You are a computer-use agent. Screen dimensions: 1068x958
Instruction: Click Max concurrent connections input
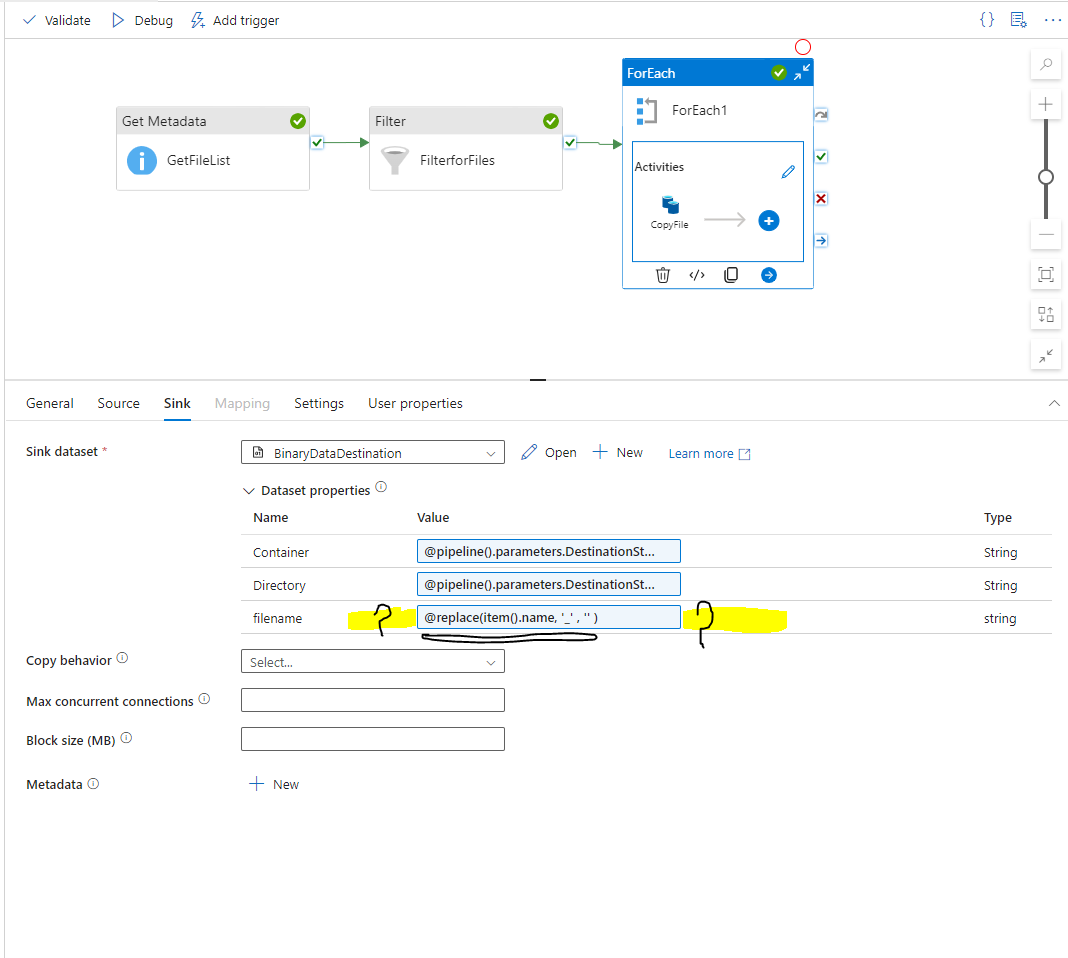pyautogui.click(x=373, y=700)
